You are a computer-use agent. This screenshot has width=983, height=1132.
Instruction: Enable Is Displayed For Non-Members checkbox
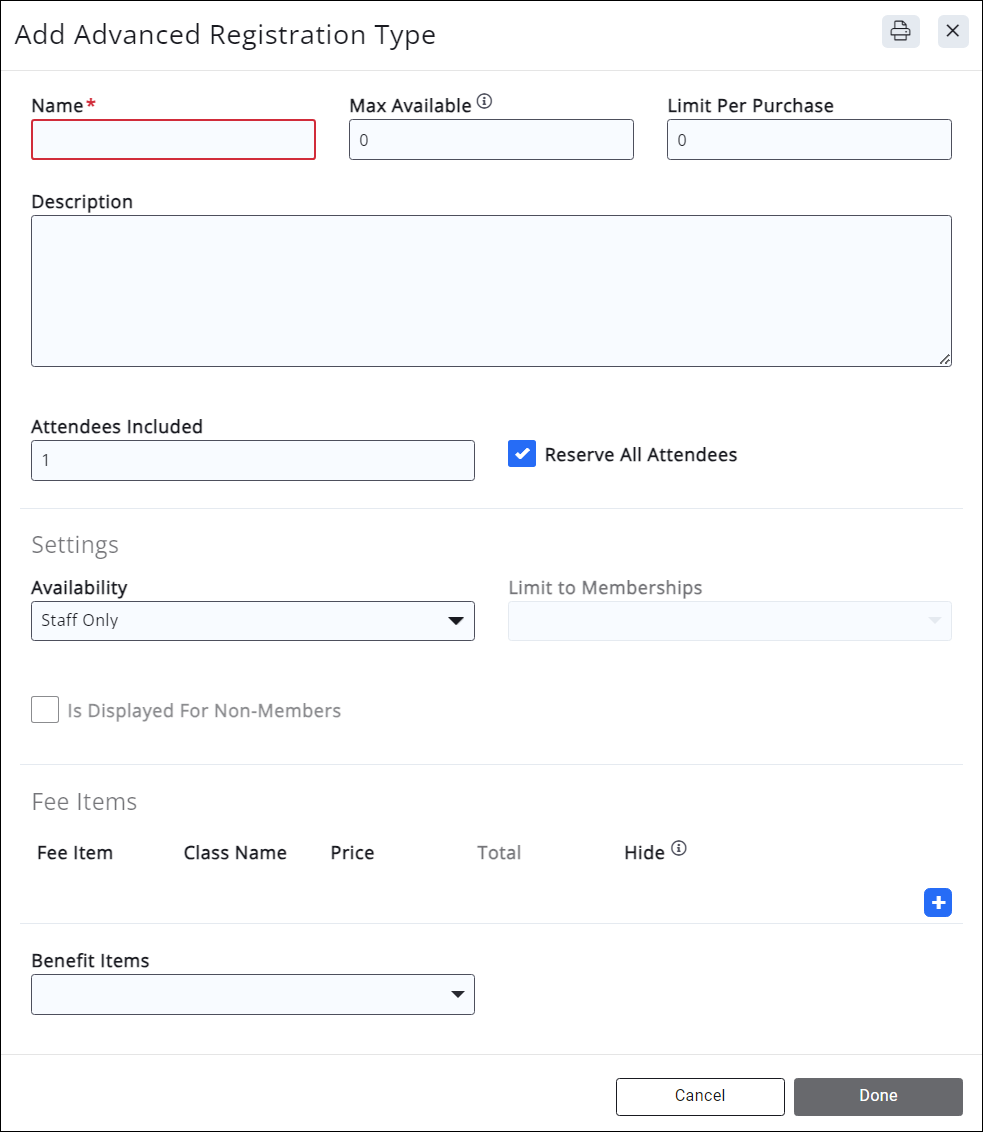(45, 710)
